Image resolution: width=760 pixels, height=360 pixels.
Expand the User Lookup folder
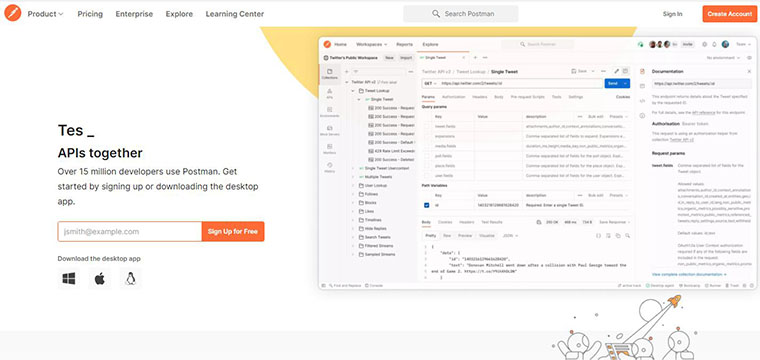pyautogui.click(x=353, y=186)
